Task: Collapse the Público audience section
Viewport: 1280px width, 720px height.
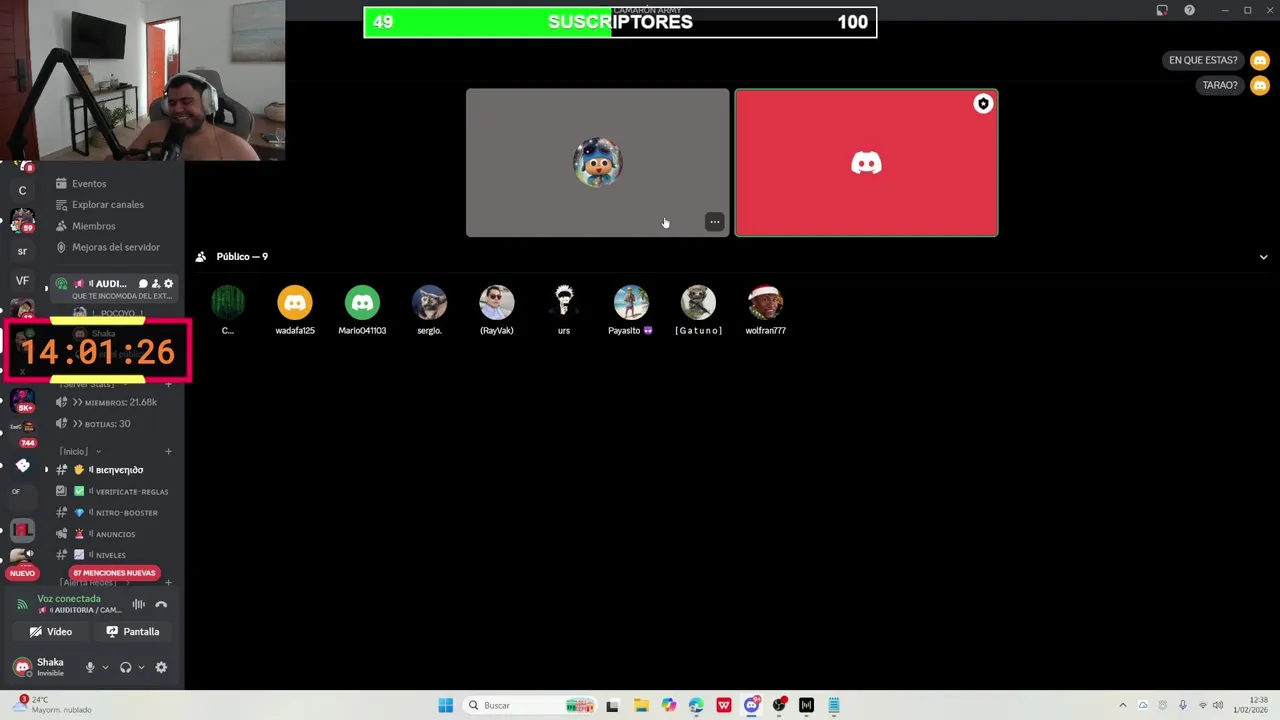Action: pos(1263,257)
